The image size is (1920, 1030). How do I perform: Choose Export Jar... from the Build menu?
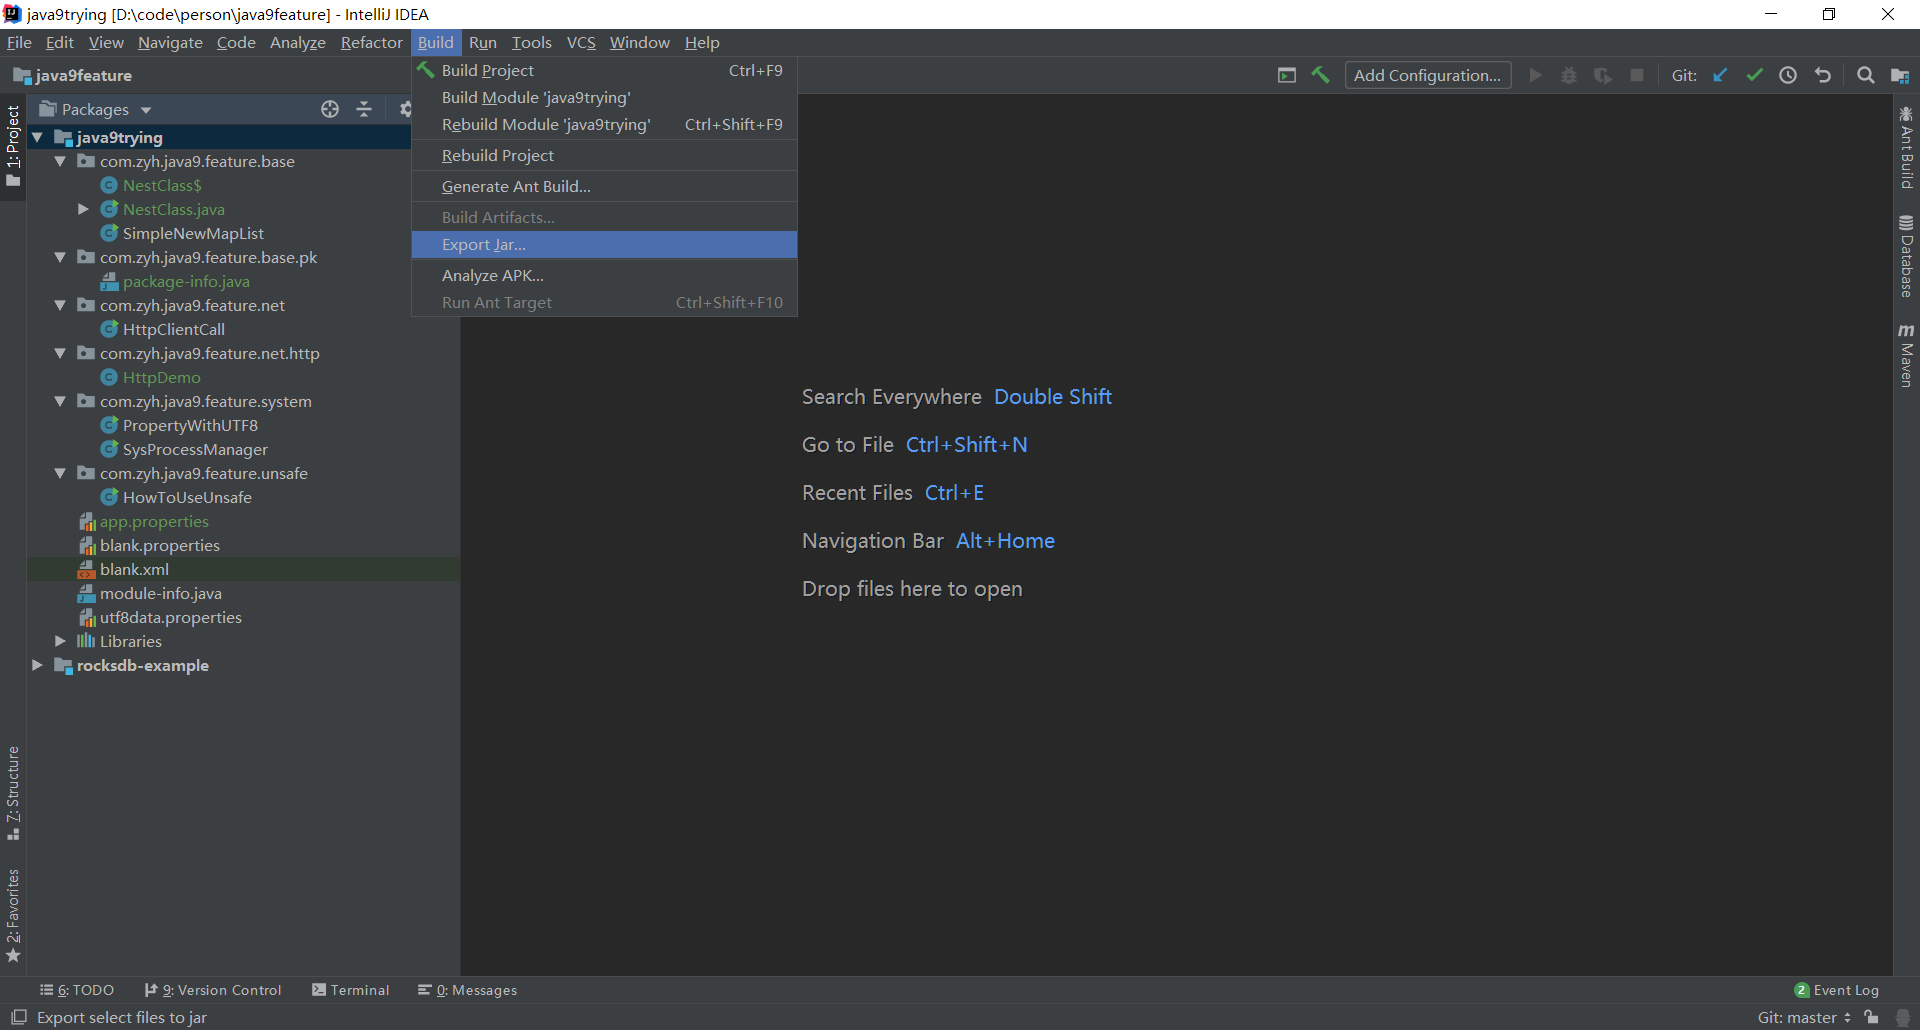coord(483,244)
